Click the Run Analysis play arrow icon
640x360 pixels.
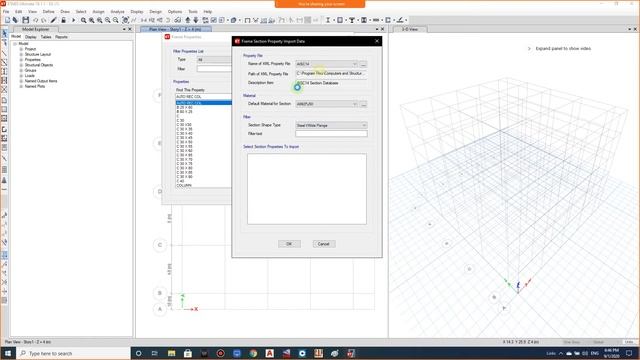(x=73, y=20)
